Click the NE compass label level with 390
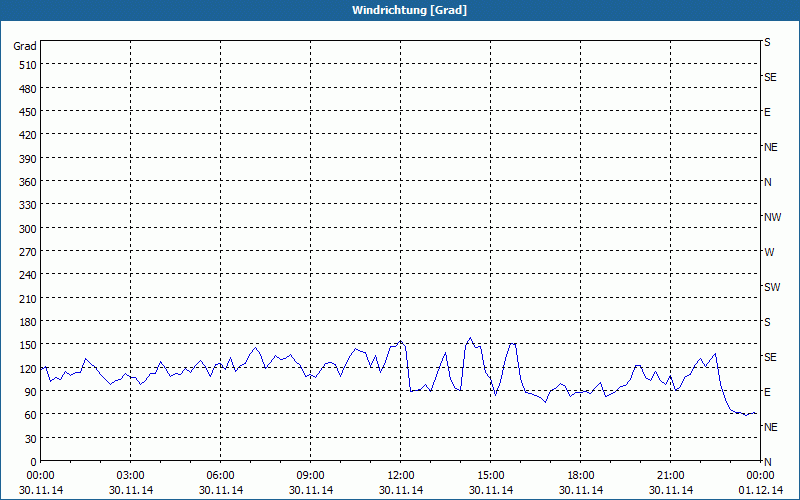This screenshot has width=800, height=500. click(771, 147)
